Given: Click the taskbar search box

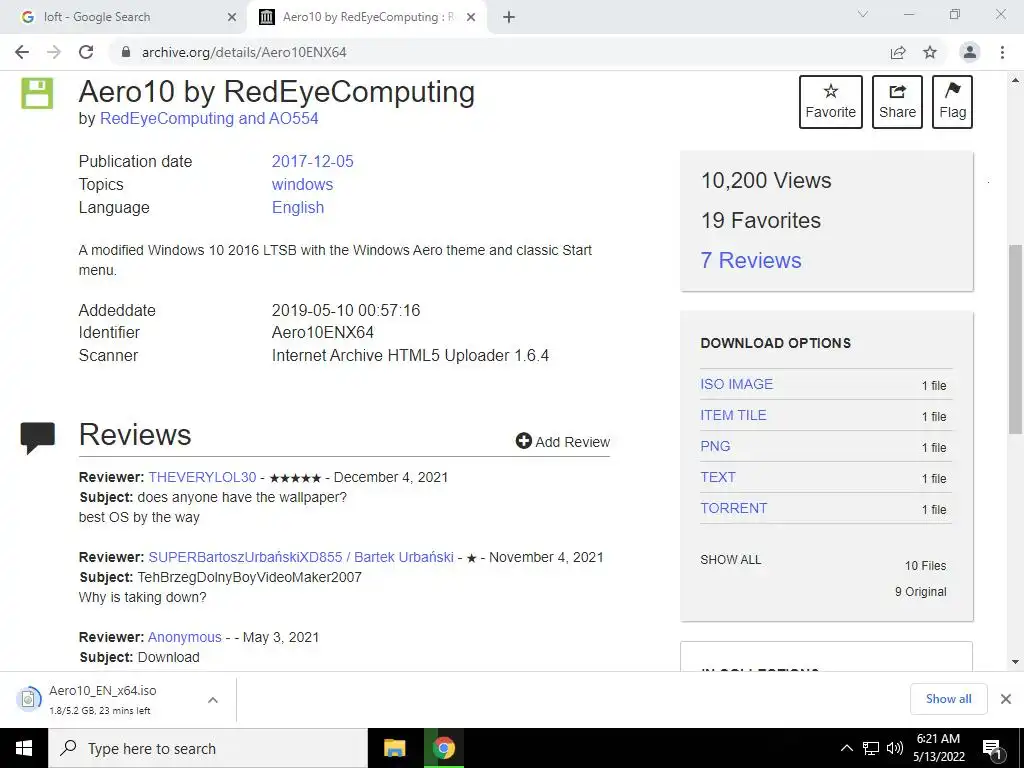Looking at the screenshot, I should (x=208, y=748).
